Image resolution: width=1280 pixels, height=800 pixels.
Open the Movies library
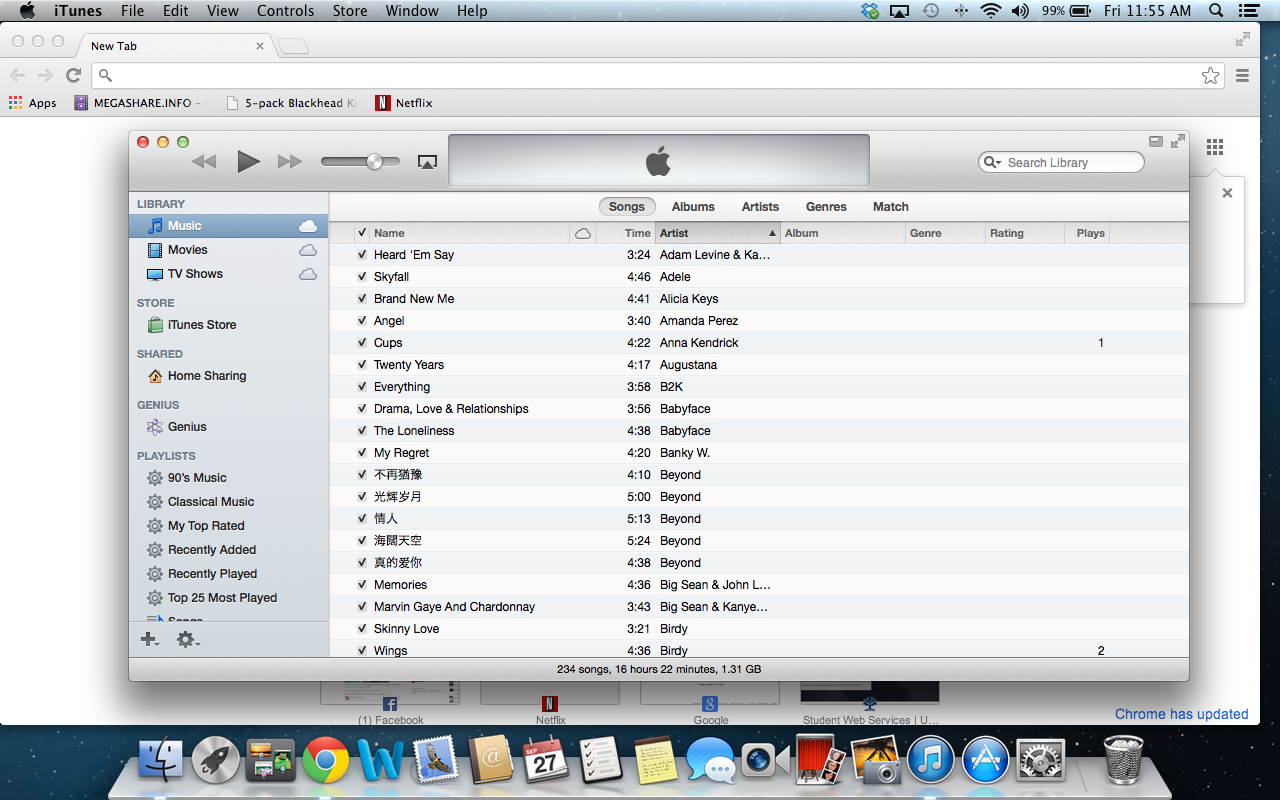click(229, 250)
